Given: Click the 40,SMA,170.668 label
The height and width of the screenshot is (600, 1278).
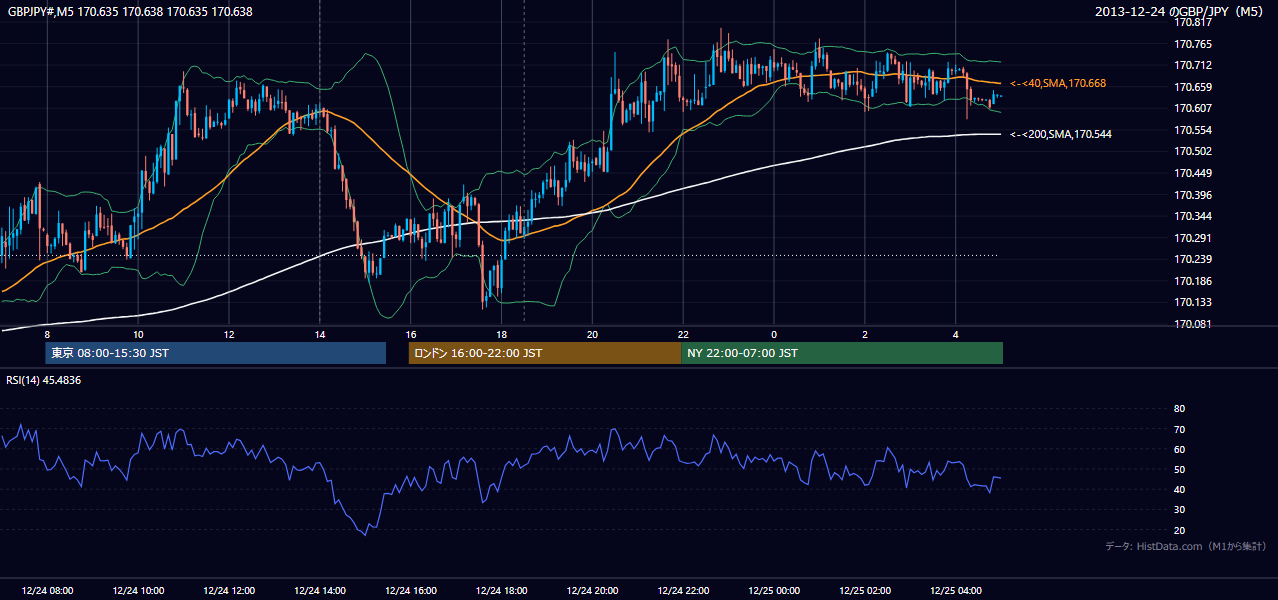Looking at the screenshot, I should coord(1058,84).
